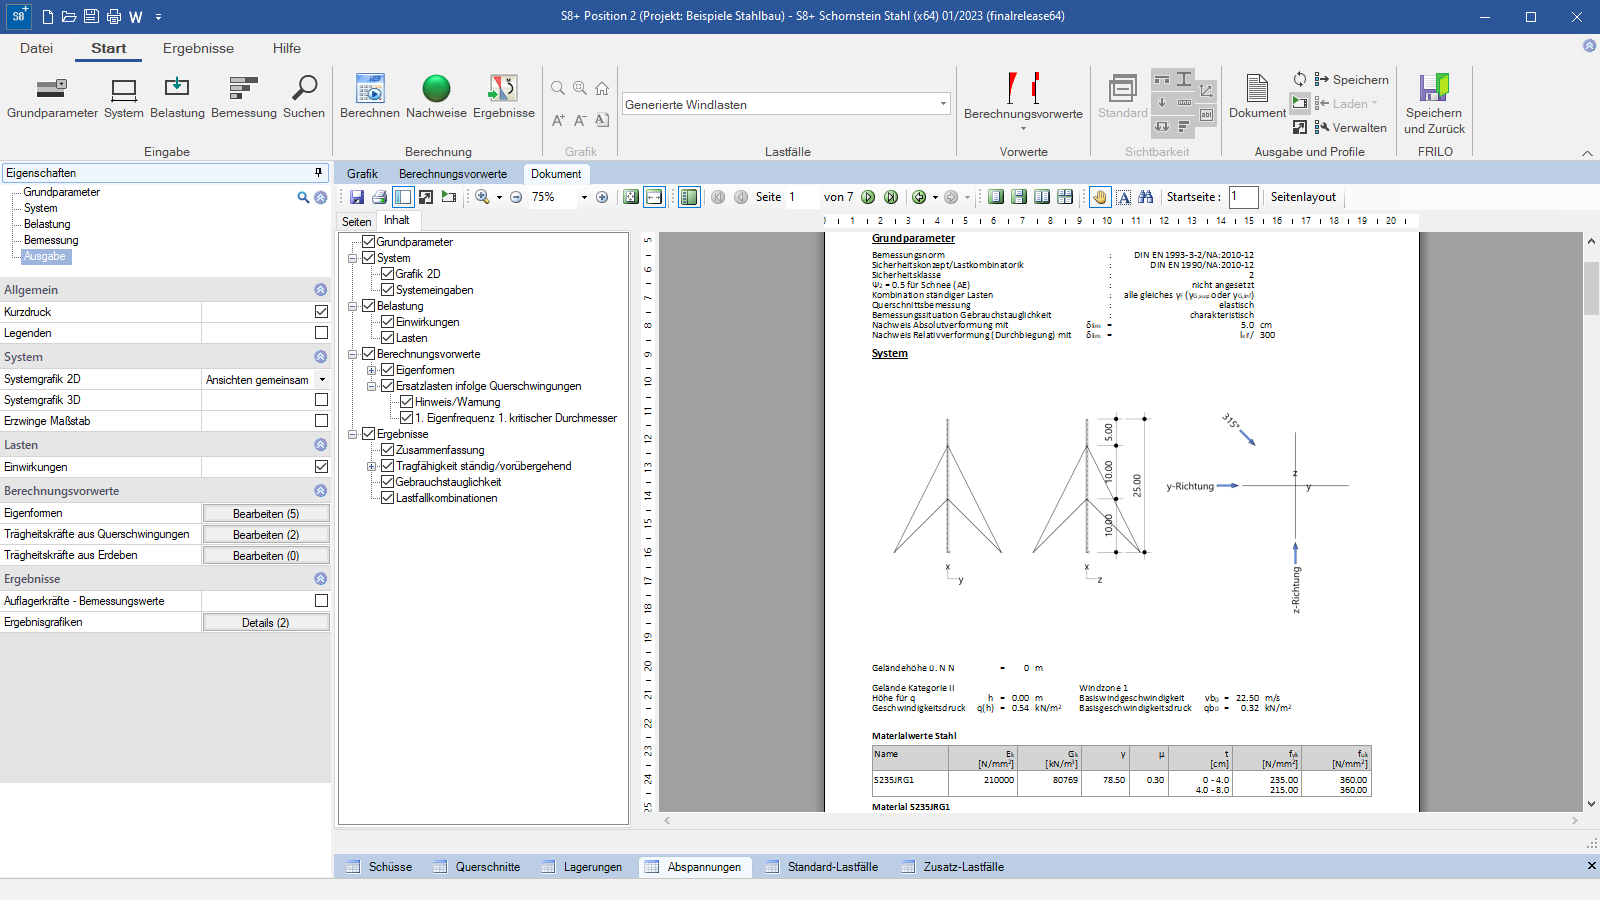The image size is (1600, 900).
Task: Uncheck Grafik 2D in content tree
Action: [x=388, y=274]
